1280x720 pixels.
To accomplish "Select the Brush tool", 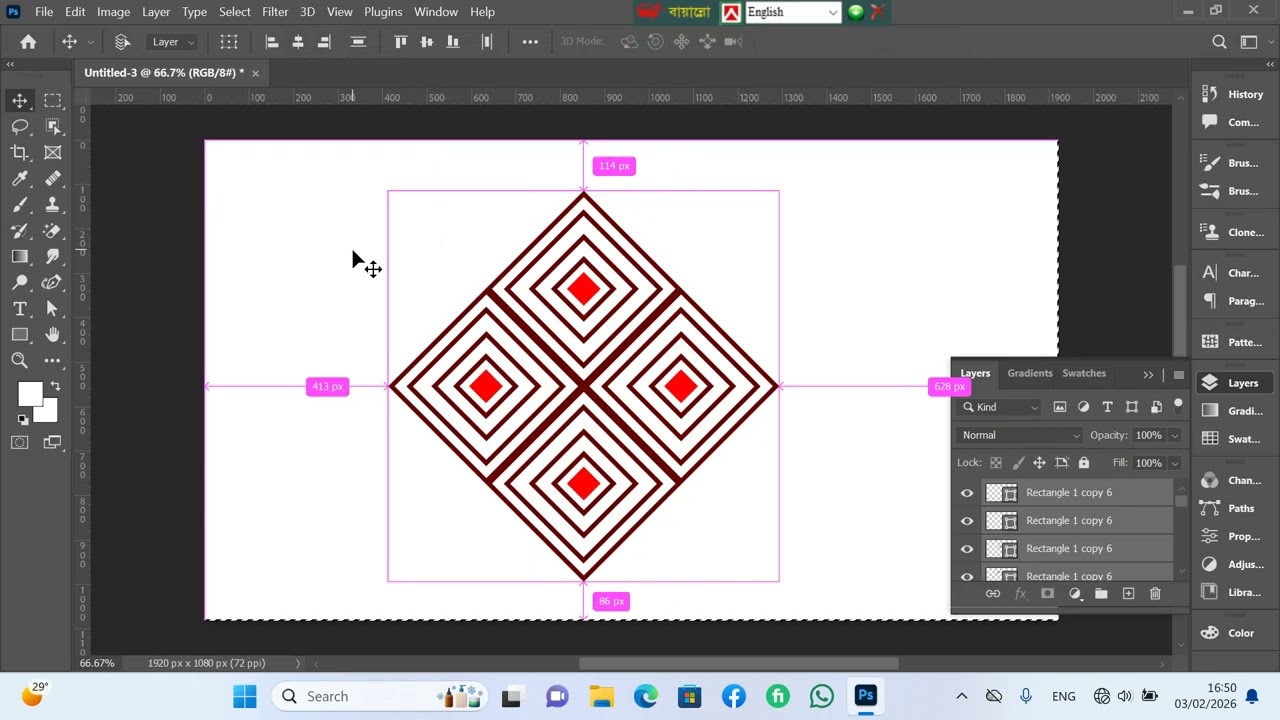I will pyautogui.click(x=20, y=204).
